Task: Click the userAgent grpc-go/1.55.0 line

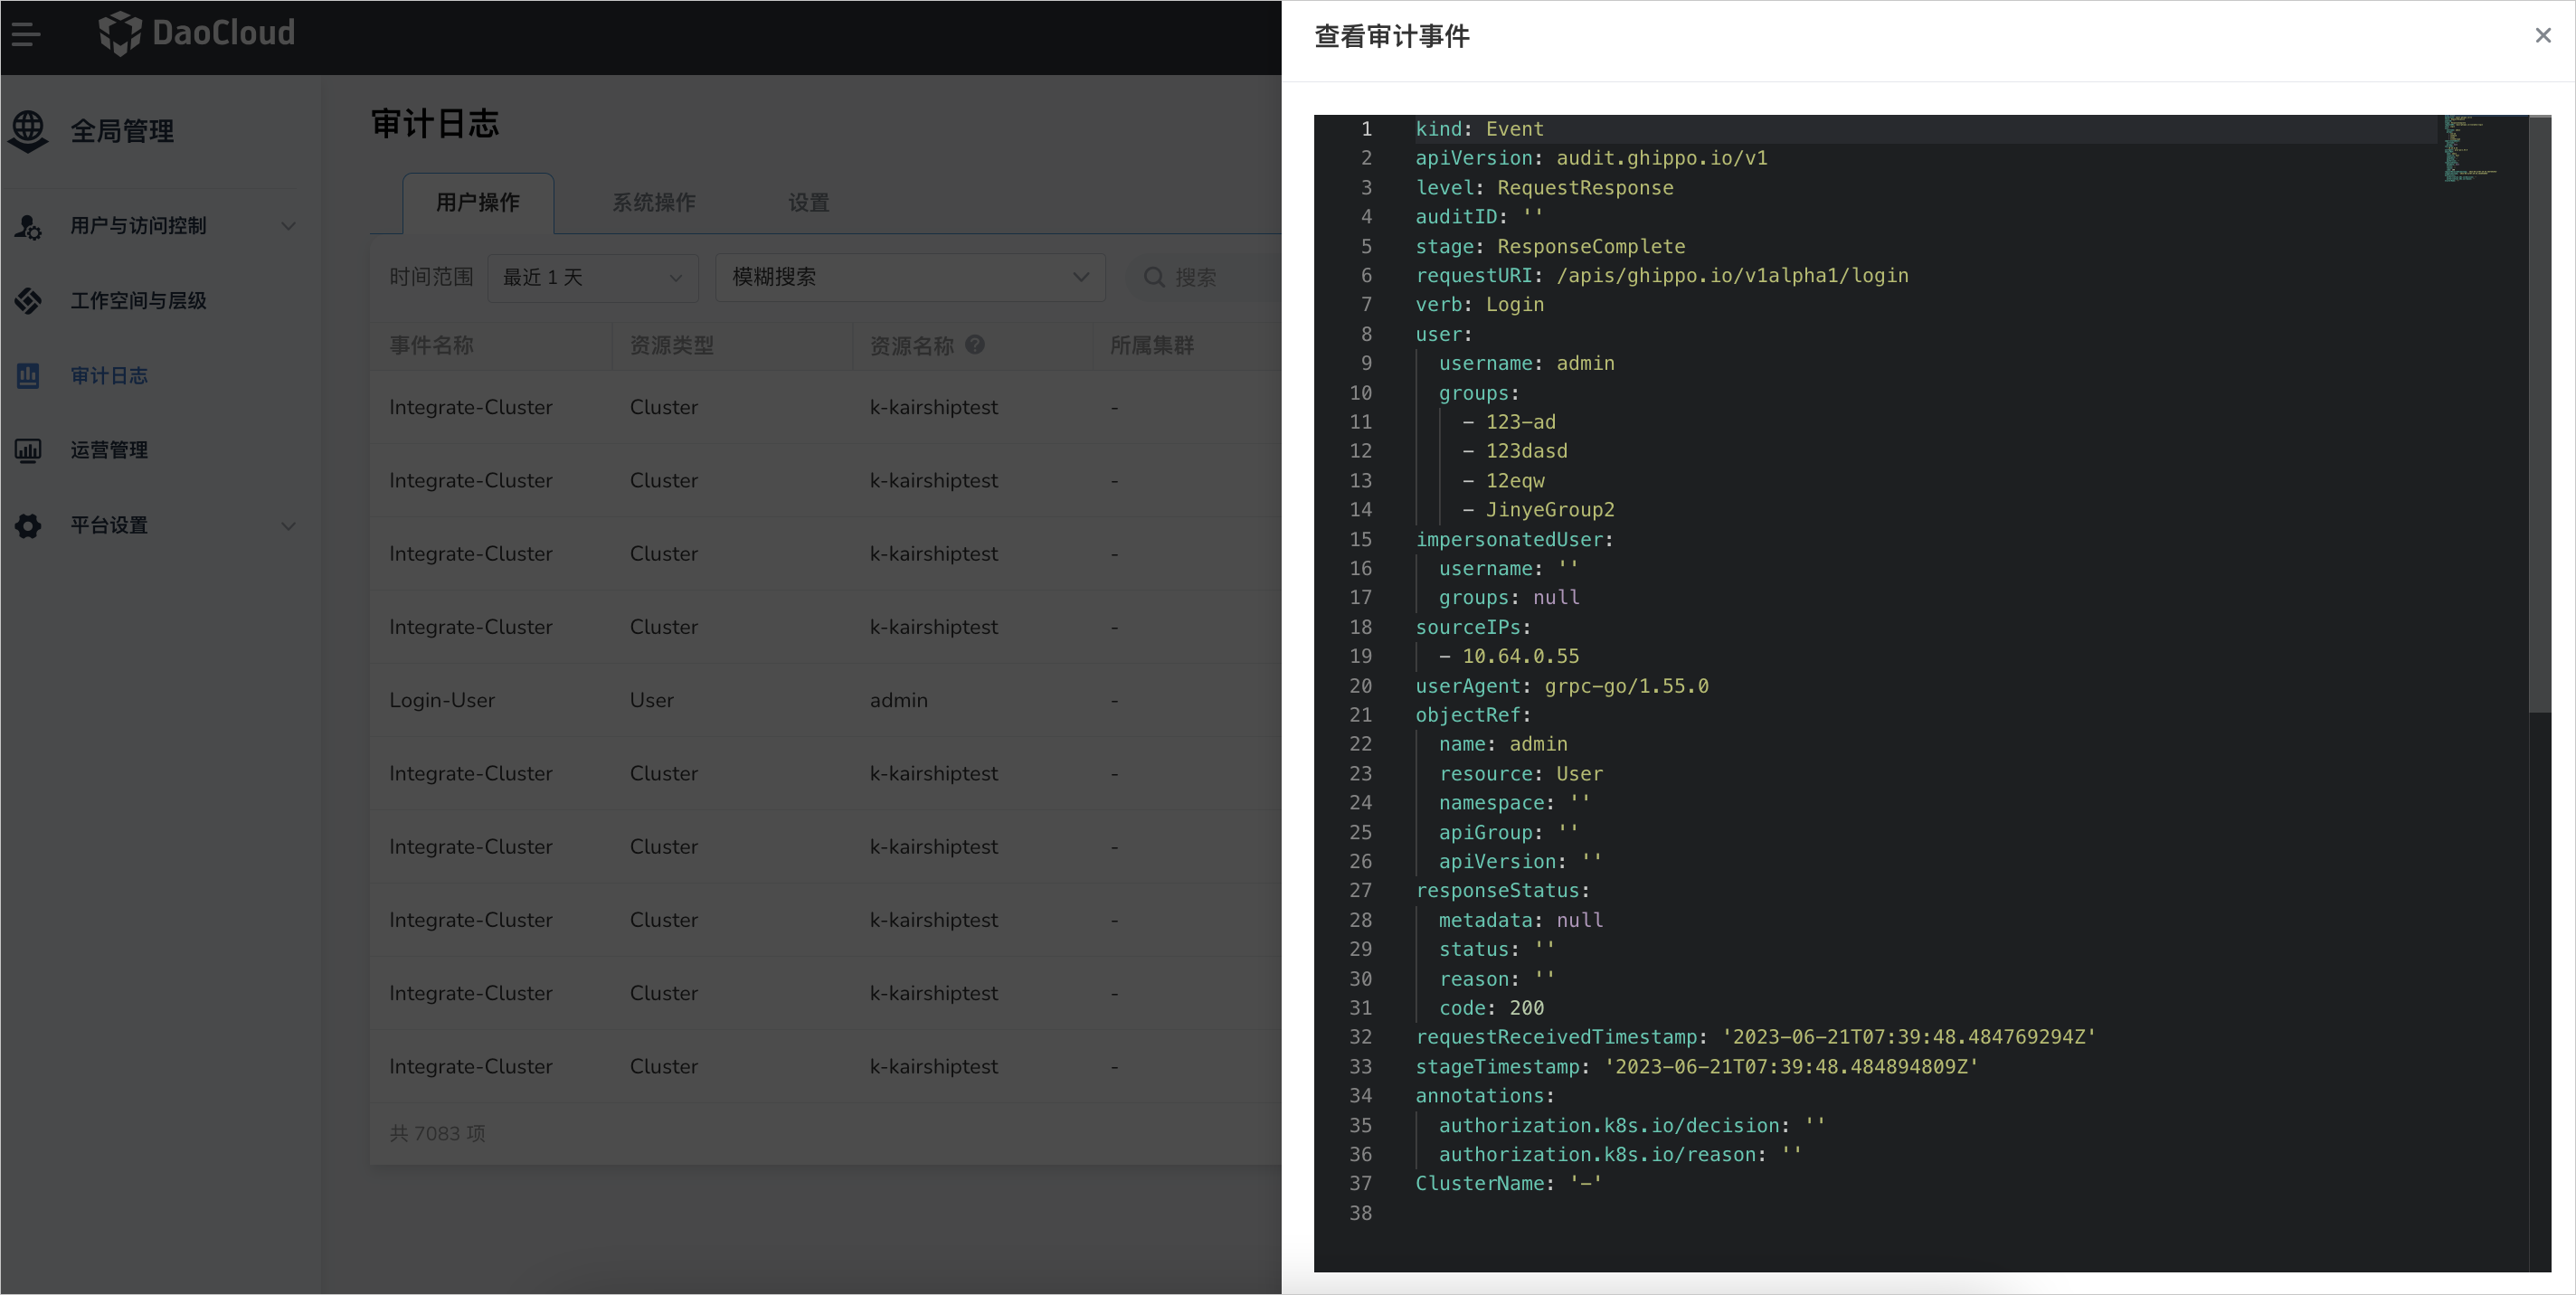Action: (x=1561, y=686)
